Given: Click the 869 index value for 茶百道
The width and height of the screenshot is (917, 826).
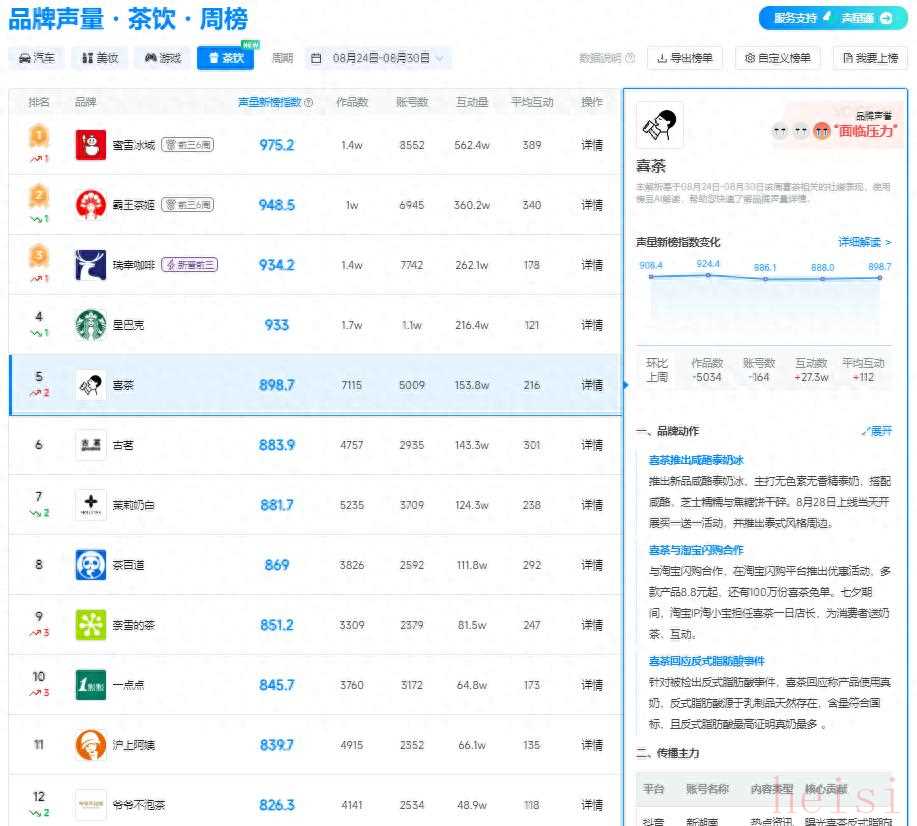Looking at the screenshot, I should [x=277, y=565].
